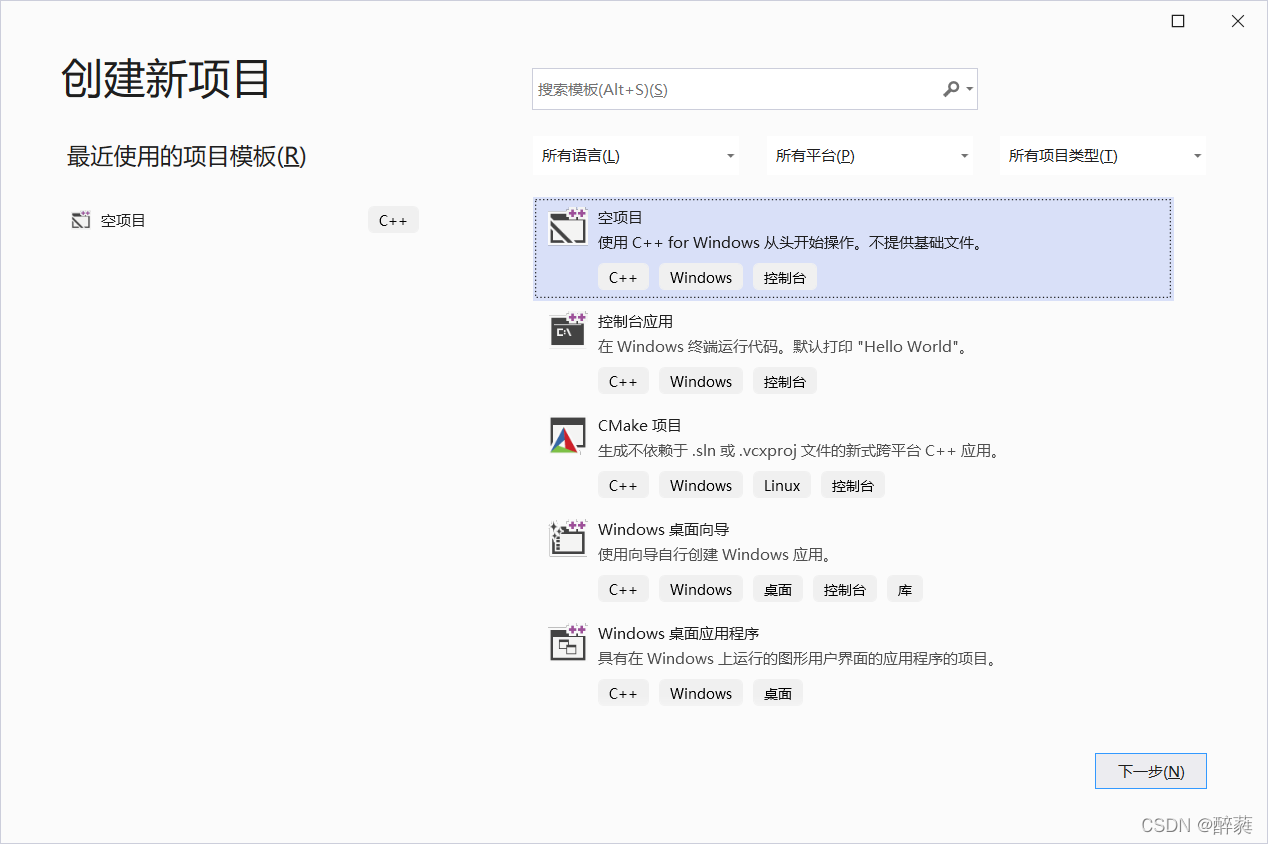
Task: Select the CMake 项目 template title
Action: [x=640, y=425]
